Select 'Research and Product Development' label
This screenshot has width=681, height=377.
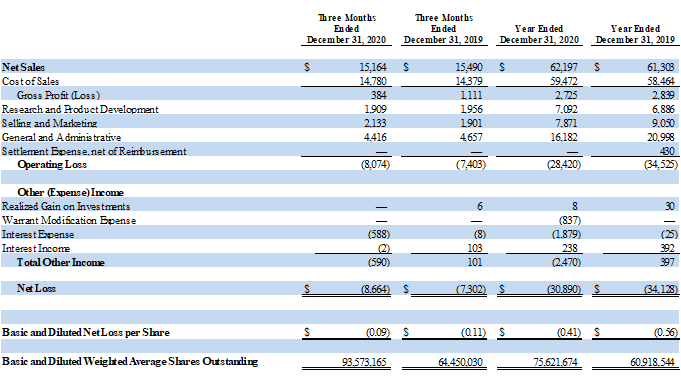[80, 109]
